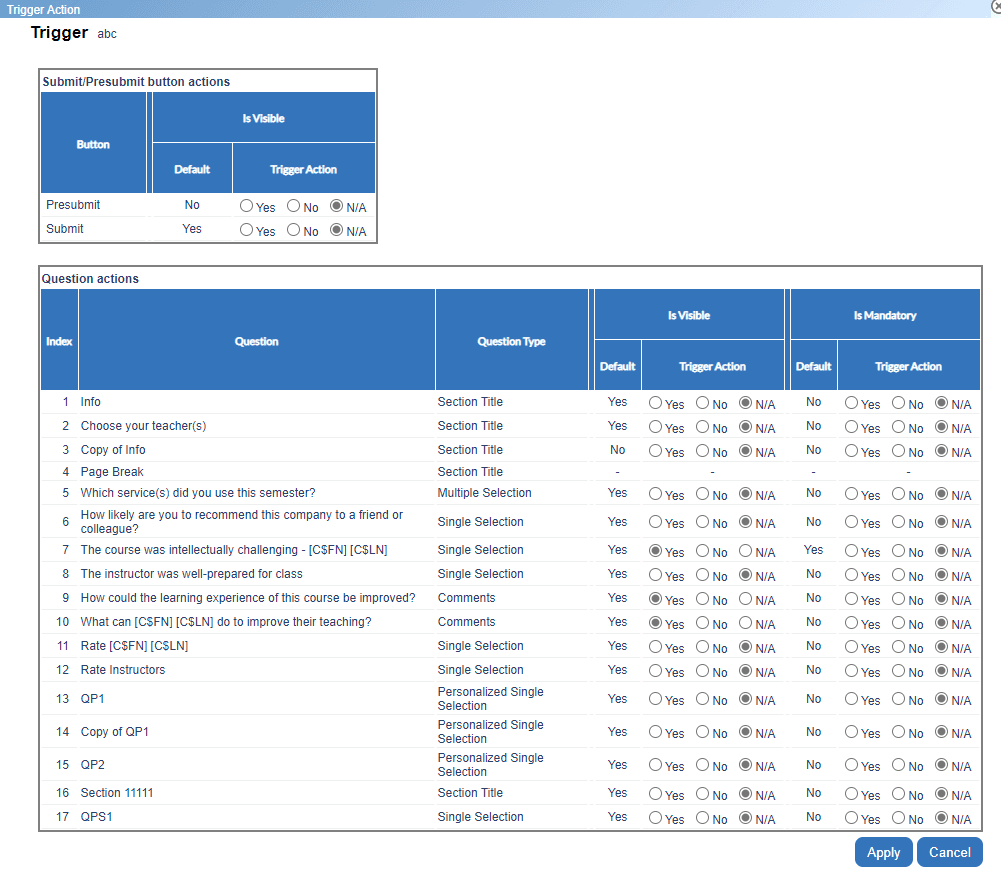Viewport: 1001px width, 873px height.
Task: Click 'Which service(s) did you use this semester?'
Action: [198, 493]
